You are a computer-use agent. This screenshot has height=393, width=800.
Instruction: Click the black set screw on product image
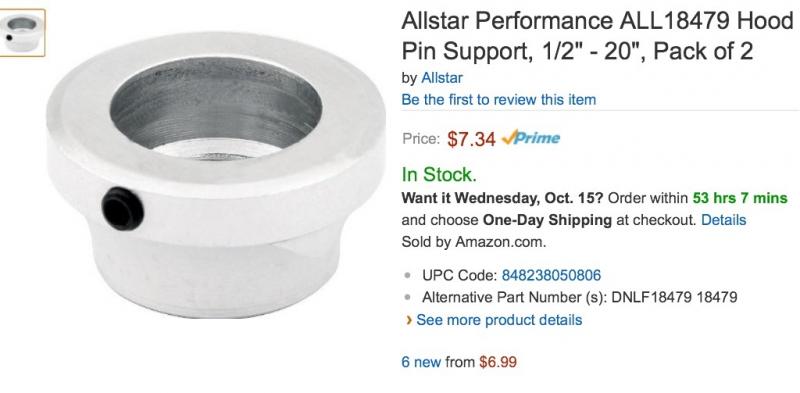click(x=122, y=208)
